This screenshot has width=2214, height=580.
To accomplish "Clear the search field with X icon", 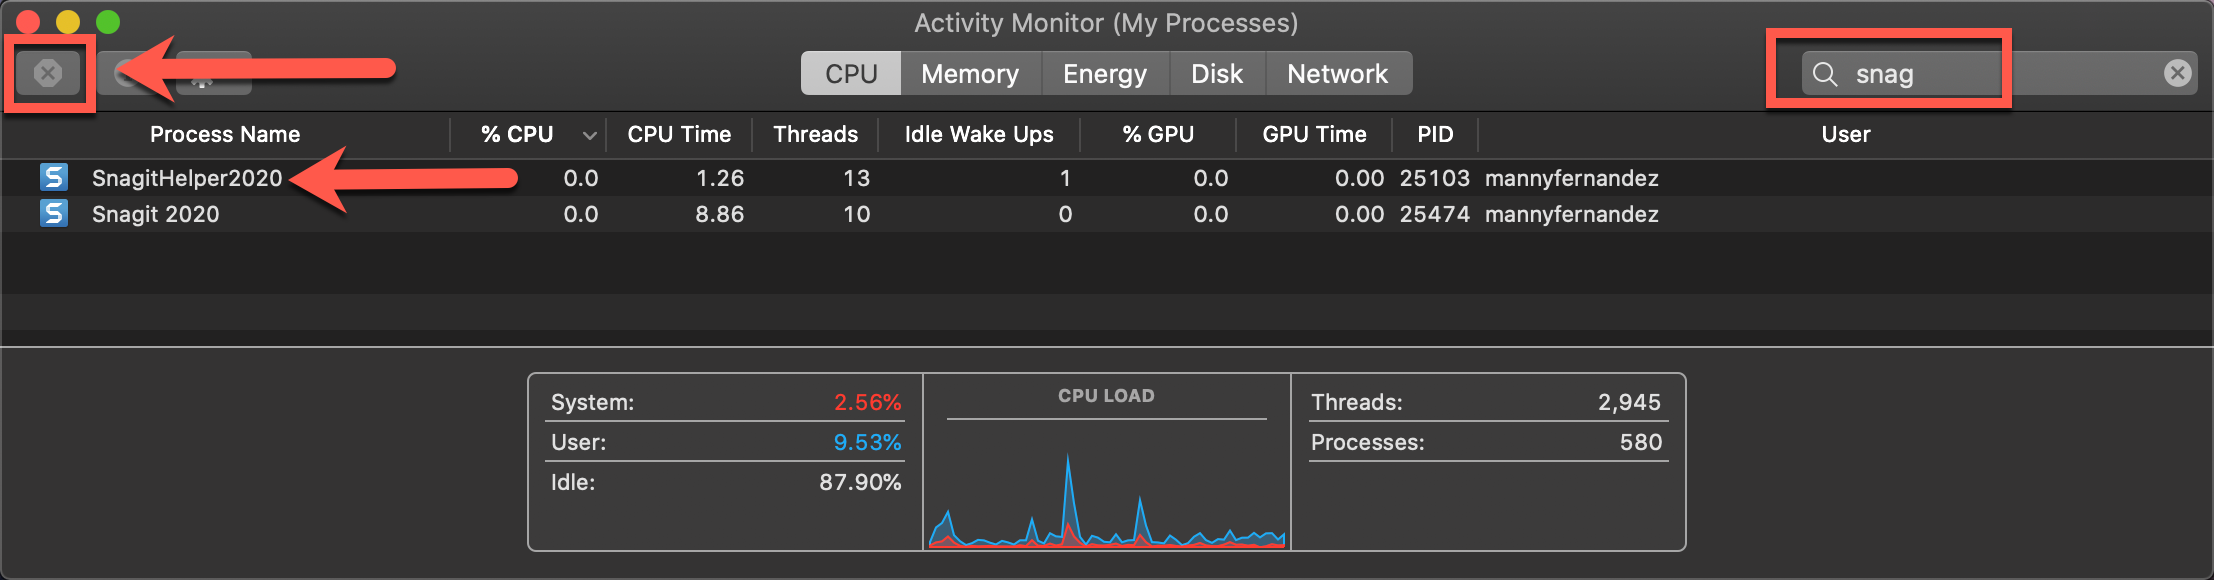I will tap(2177, 73).
